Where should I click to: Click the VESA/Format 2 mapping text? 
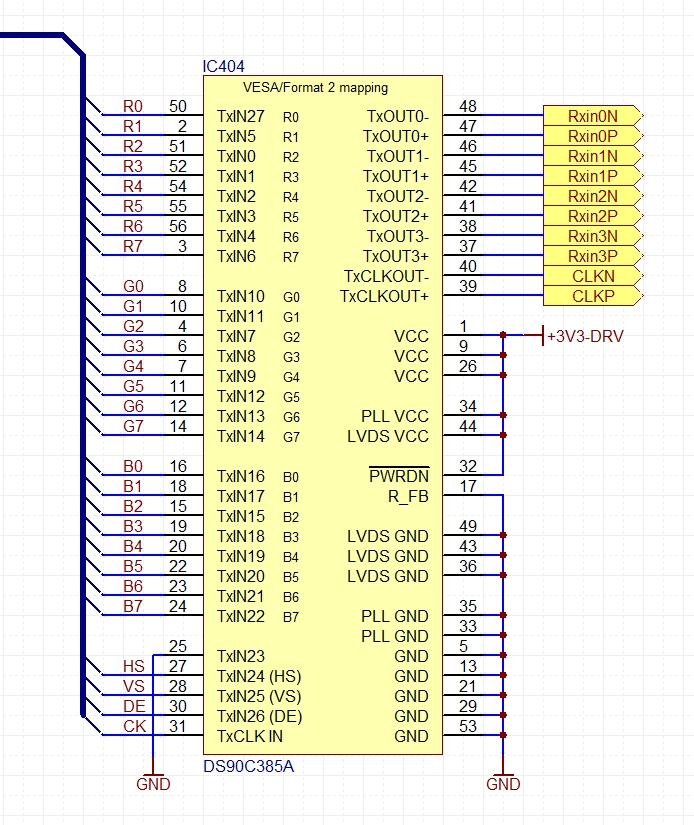[x=315, y=87]
